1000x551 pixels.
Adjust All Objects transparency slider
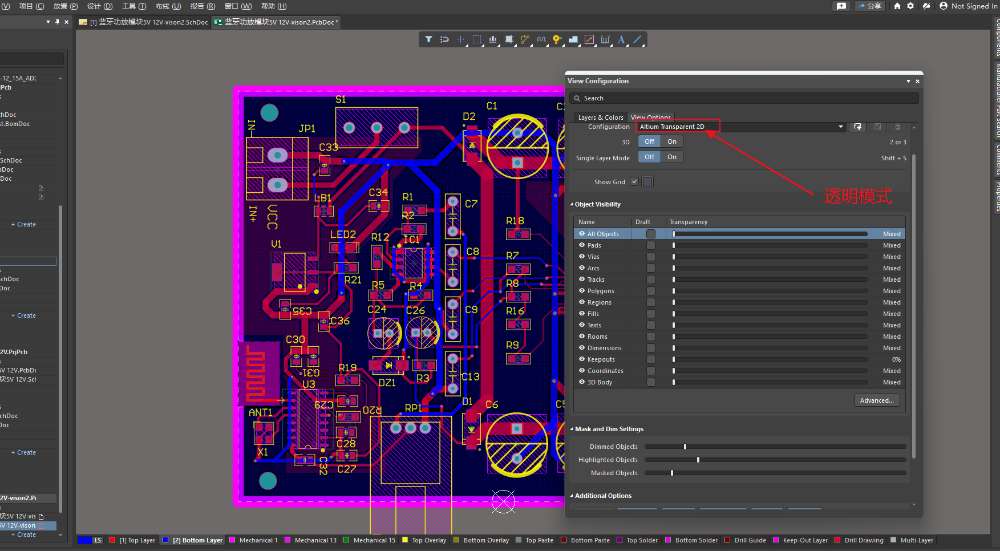point(770,234)
